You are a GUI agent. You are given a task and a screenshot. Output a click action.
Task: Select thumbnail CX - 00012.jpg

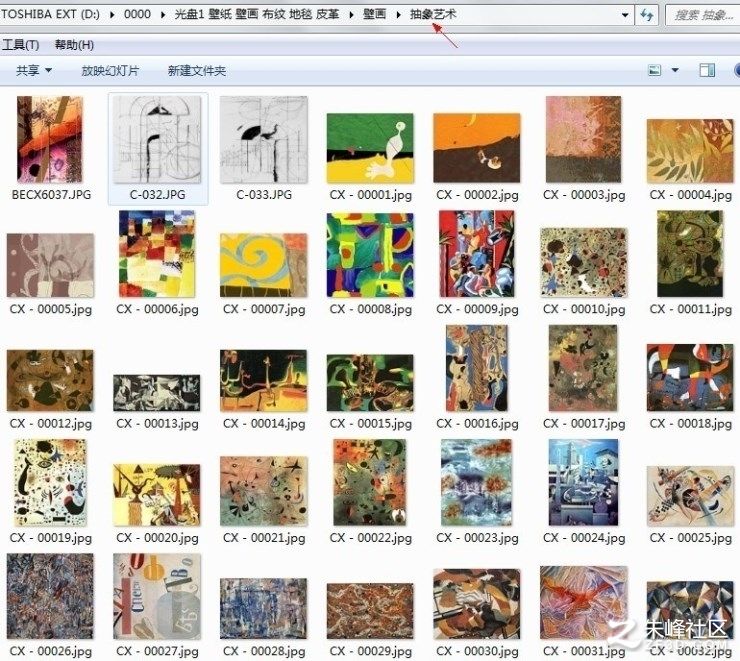click(50, 381)
